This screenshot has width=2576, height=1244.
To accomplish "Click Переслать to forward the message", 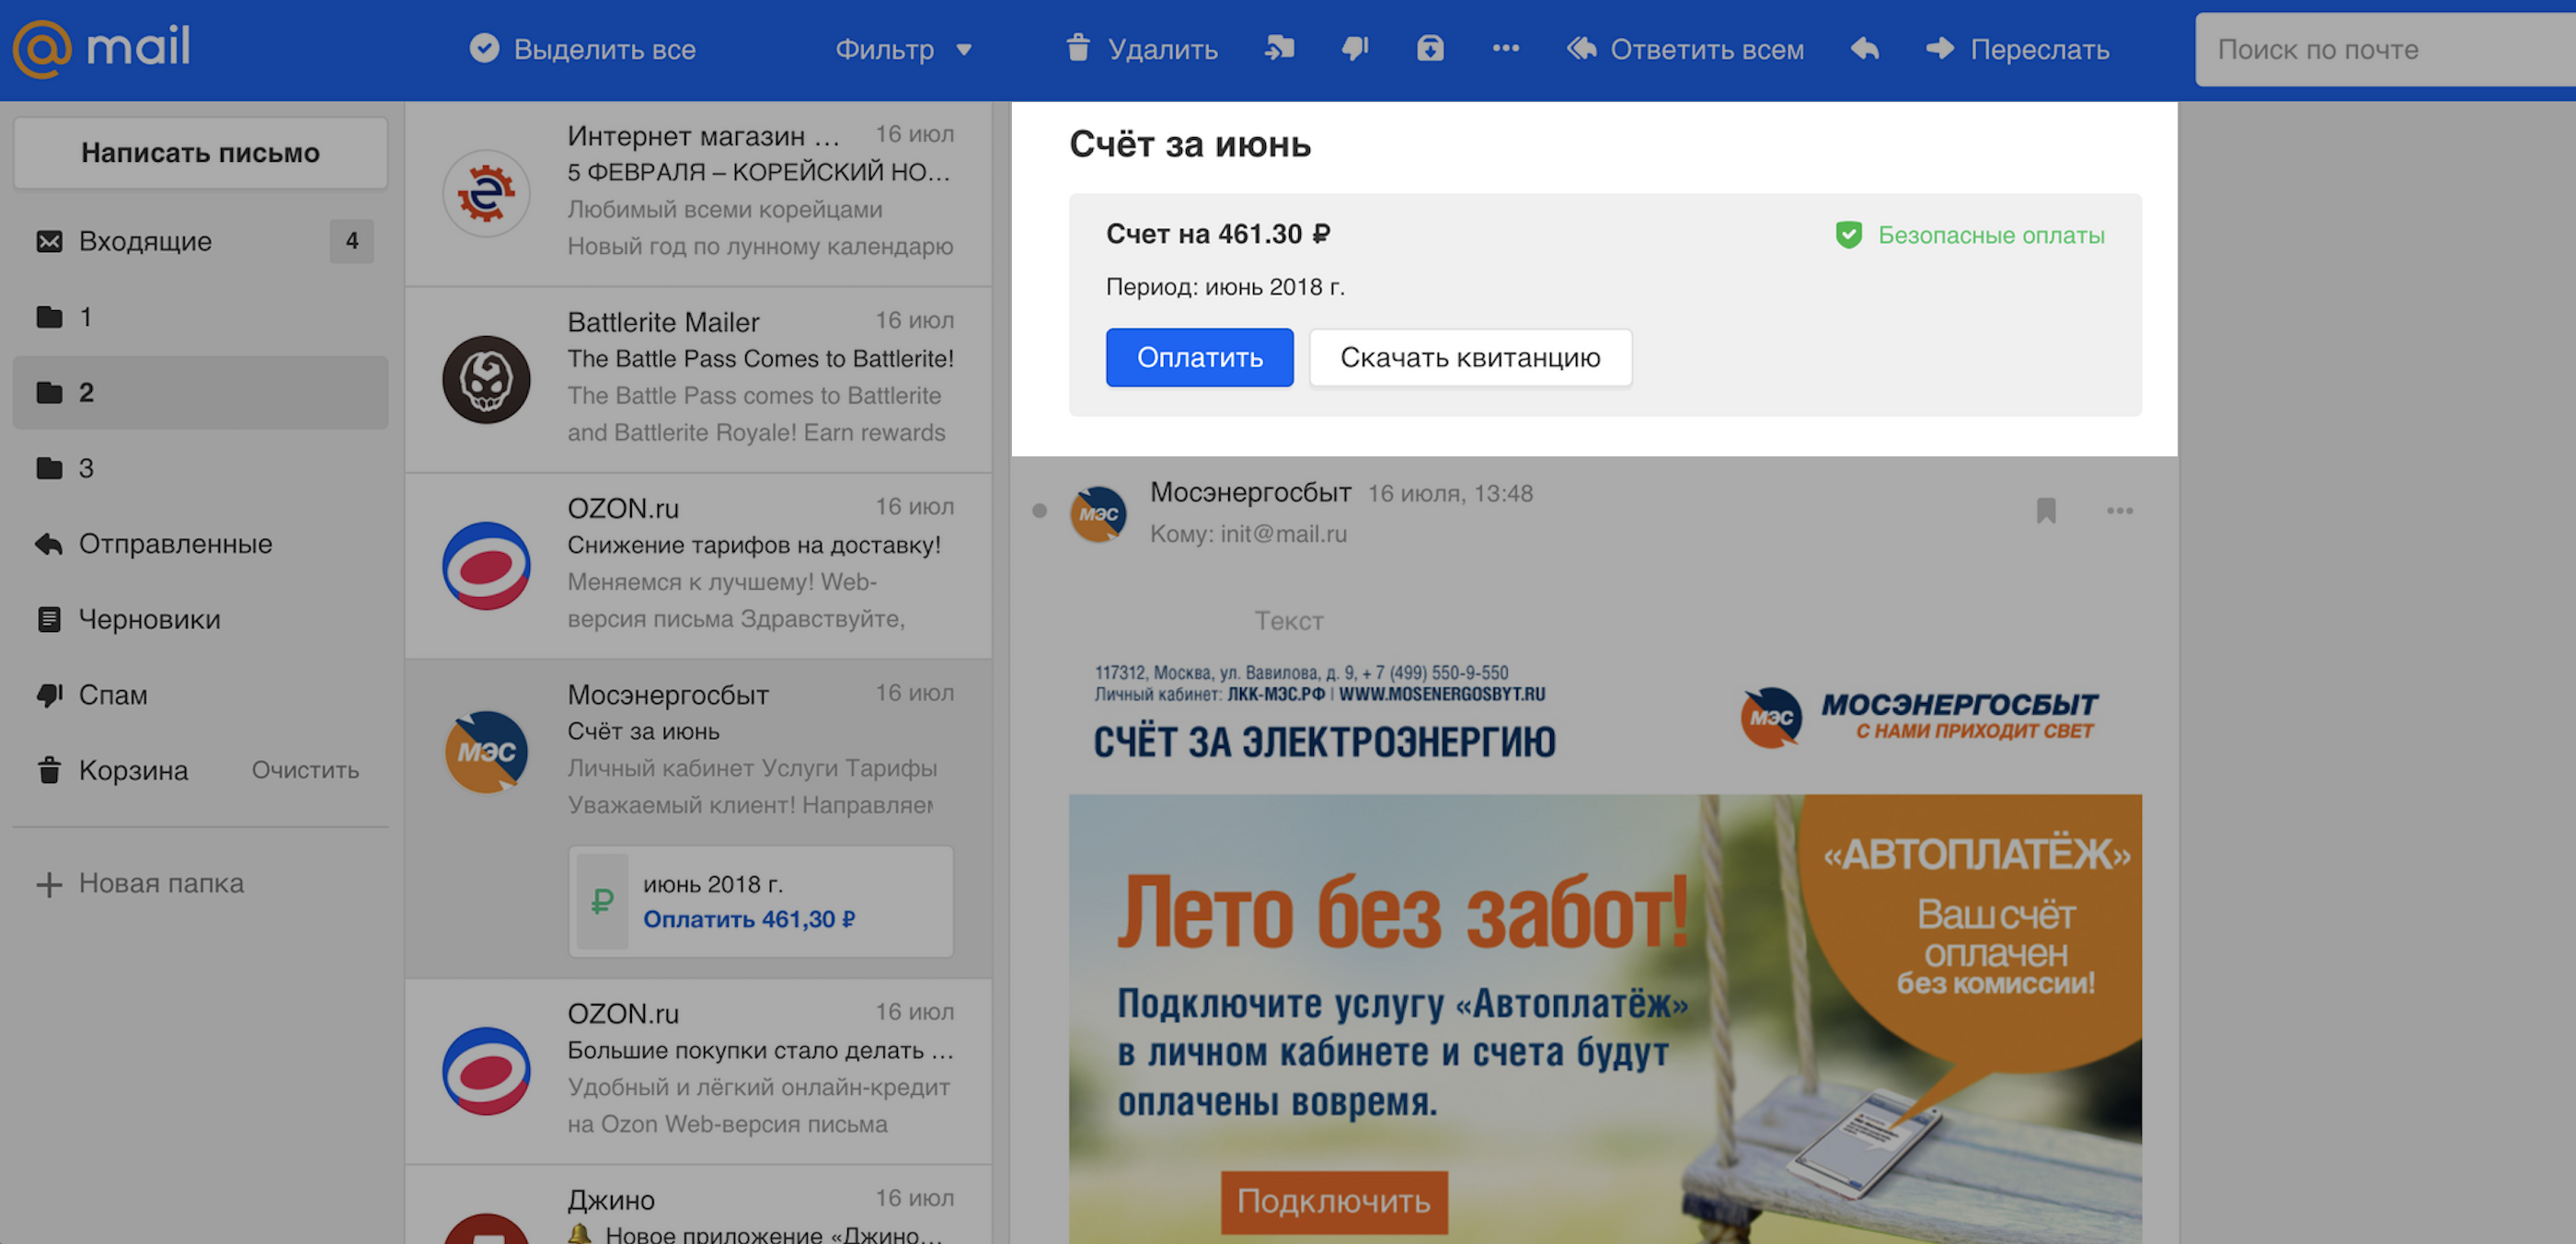I will click(2018, 49).
